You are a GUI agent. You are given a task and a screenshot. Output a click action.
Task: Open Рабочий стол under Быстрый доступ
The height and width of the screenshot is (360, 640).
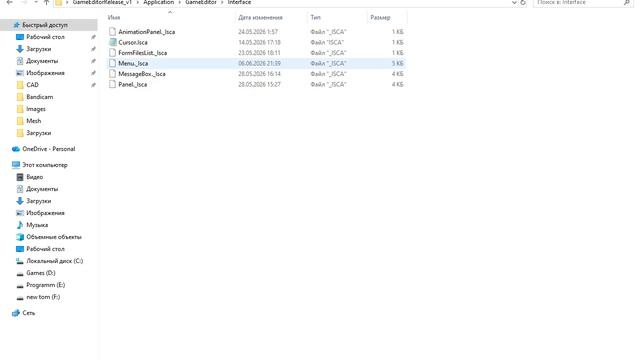pos(45,37)
